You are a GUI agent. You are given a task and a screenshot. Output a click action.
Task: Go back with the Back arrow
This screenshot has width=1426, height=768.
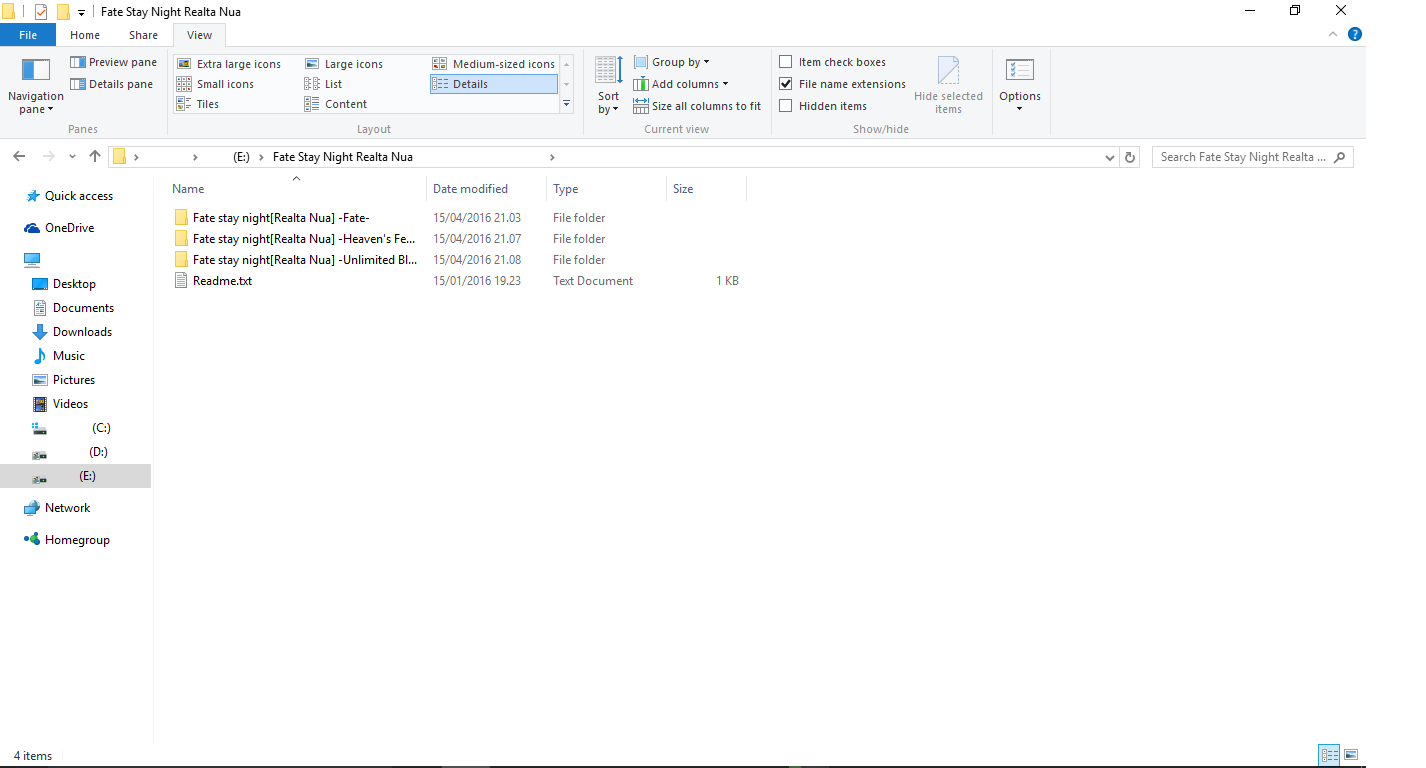(x=19, y=157)
